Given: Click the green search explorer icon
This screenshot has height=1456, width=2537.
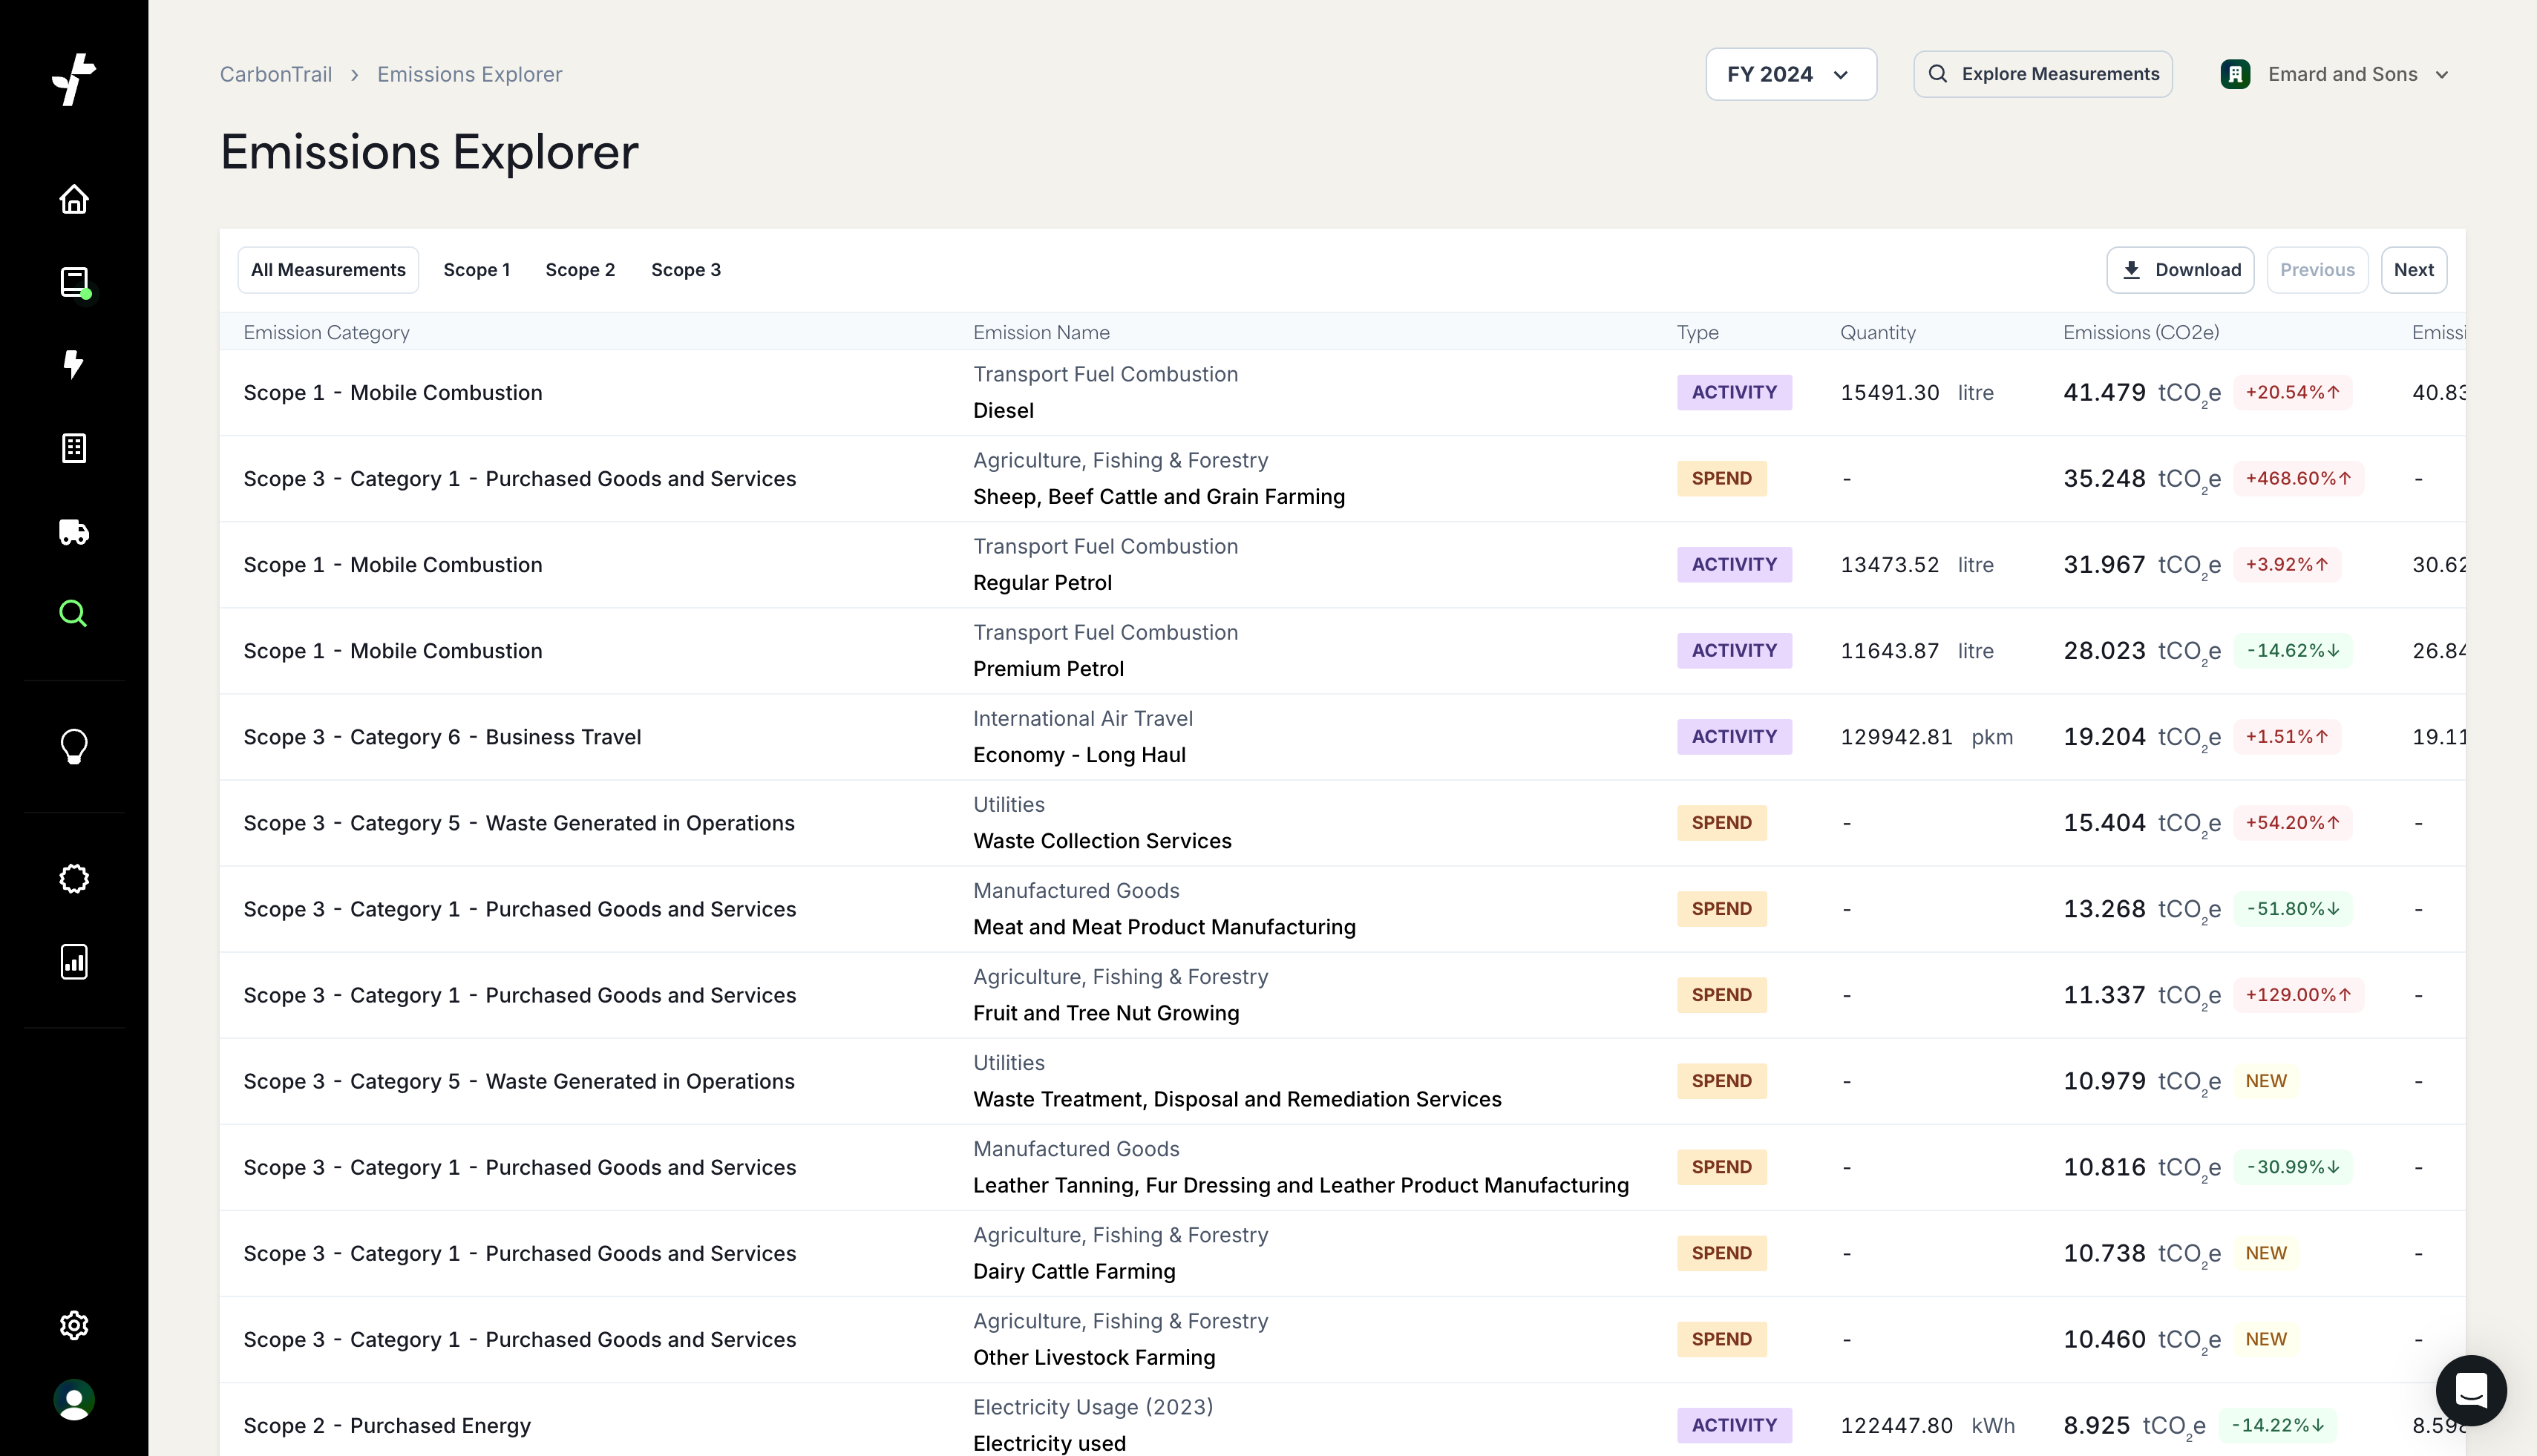Looking at the screenshot, I should [x=74, y=613].
